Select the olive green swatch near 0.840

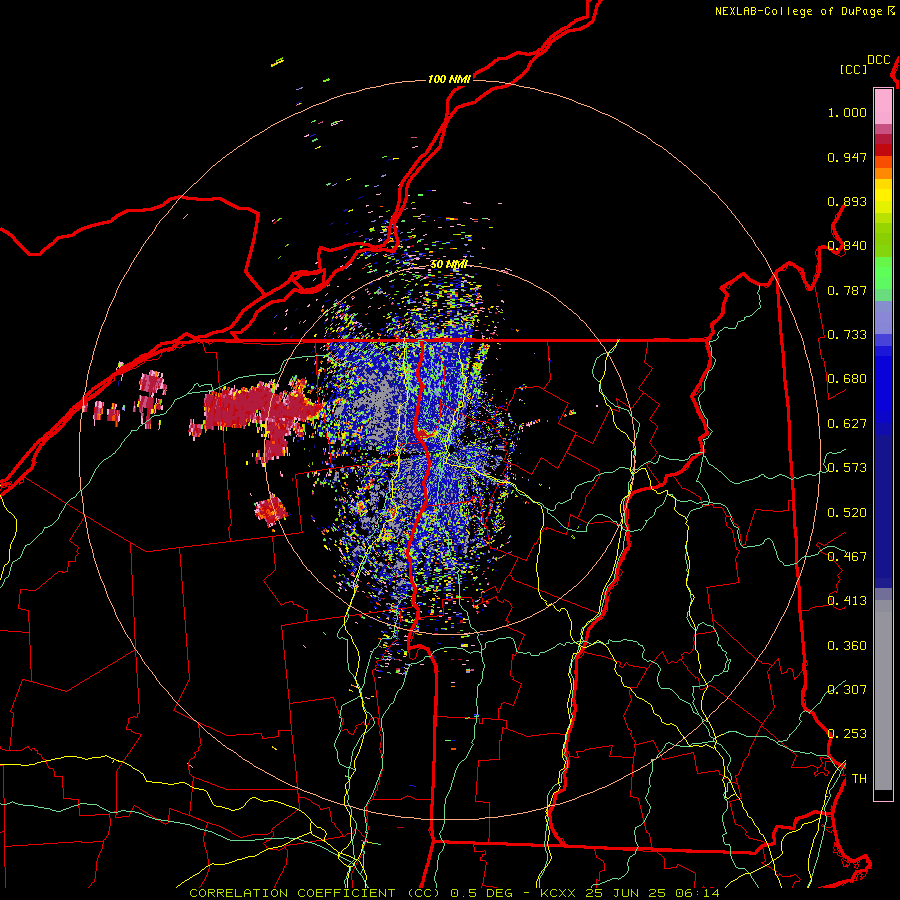pyautogui.click(x=883, y=240)
